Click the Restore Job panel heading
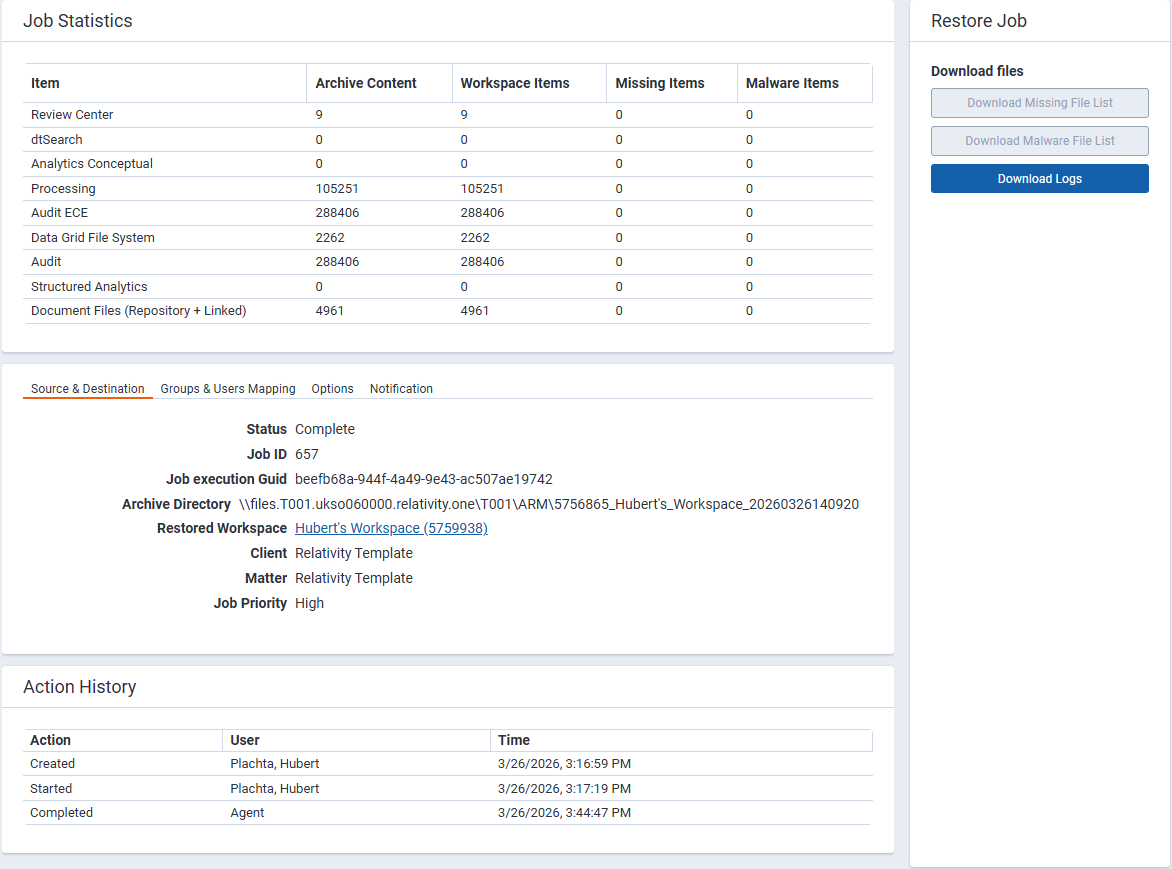Screen dimensions: 1172x869 (x=978, y=21)
